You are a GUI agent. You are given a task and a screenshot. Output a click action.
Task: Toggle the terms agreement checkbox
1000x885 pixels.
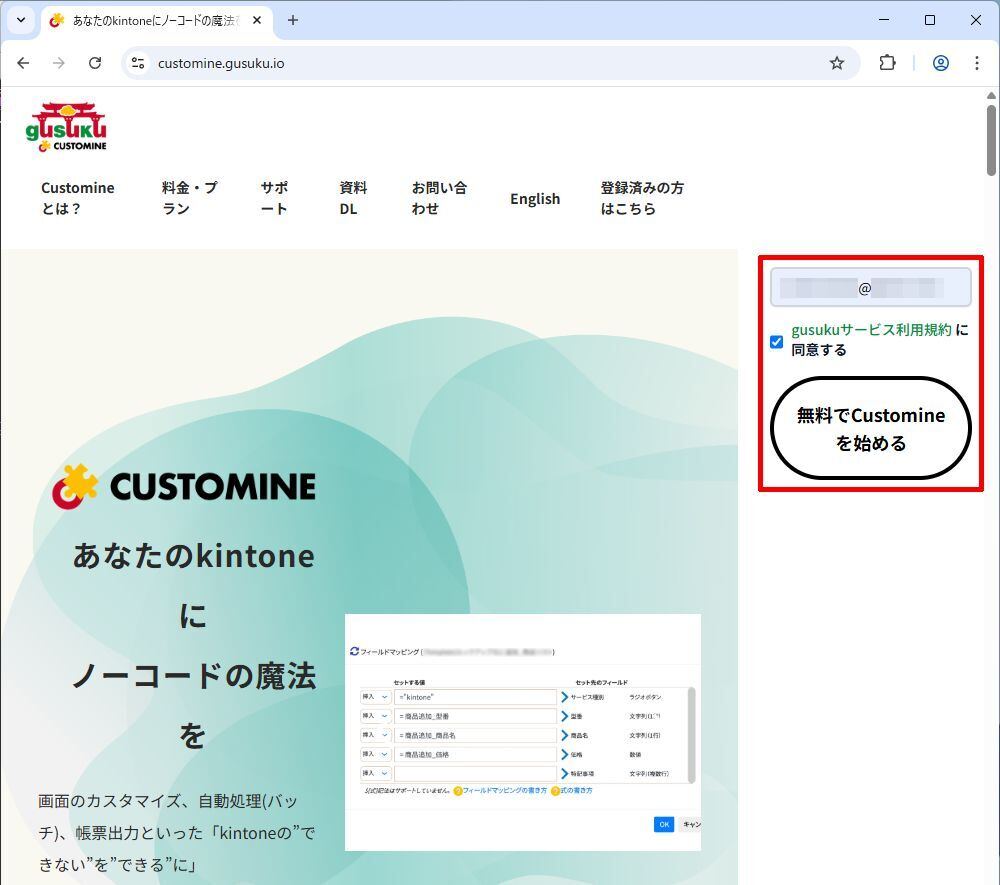click(776, 342)
